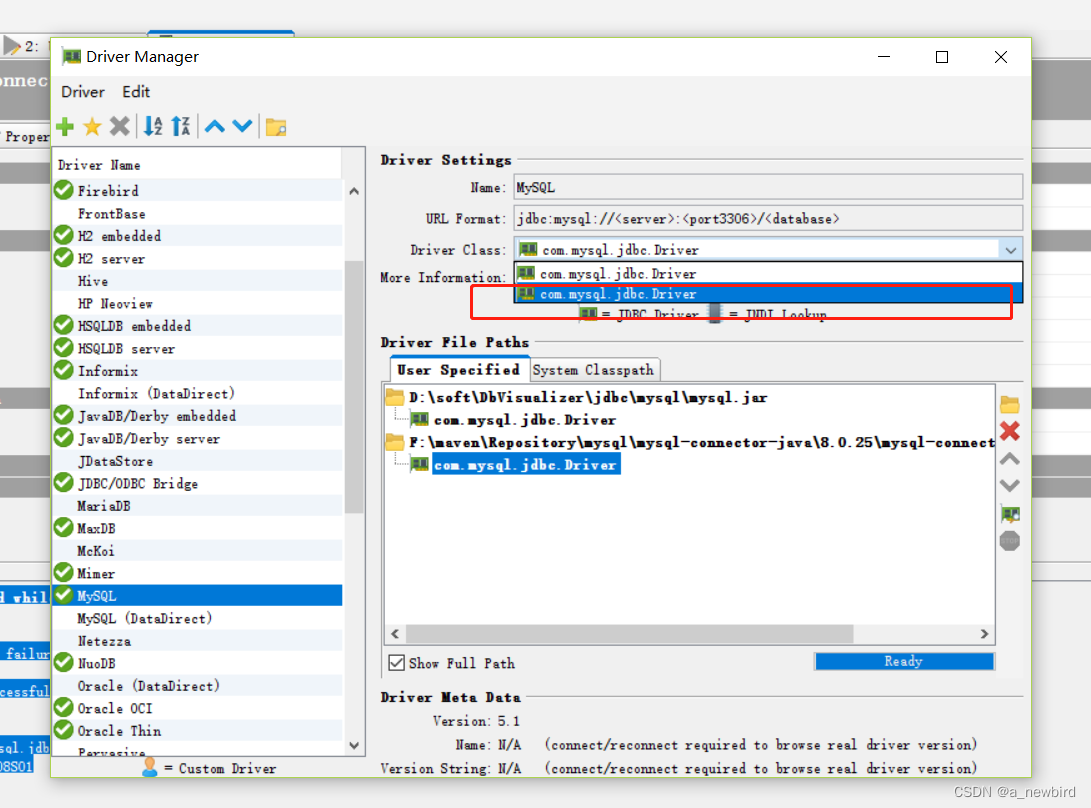Sort driver list descending
This screenshot has width=1091, height=808.
click(x=179, y=126)
